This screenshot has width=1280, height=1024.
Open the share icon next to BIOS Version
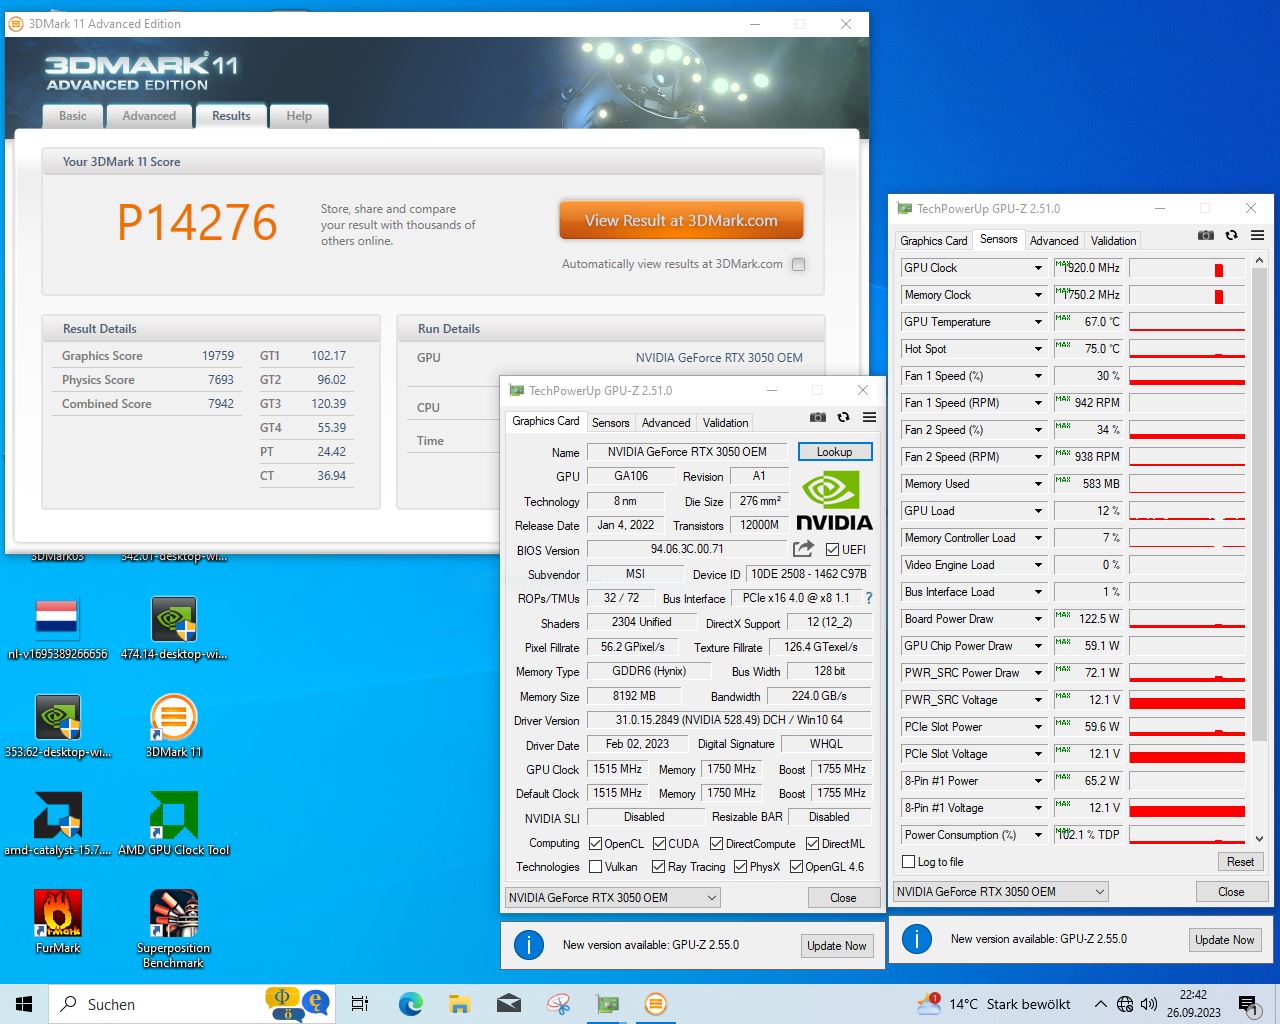803,549
